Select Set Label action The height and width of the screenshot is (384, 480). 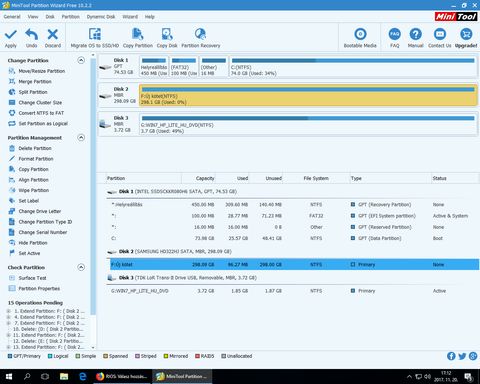[28, 201]
